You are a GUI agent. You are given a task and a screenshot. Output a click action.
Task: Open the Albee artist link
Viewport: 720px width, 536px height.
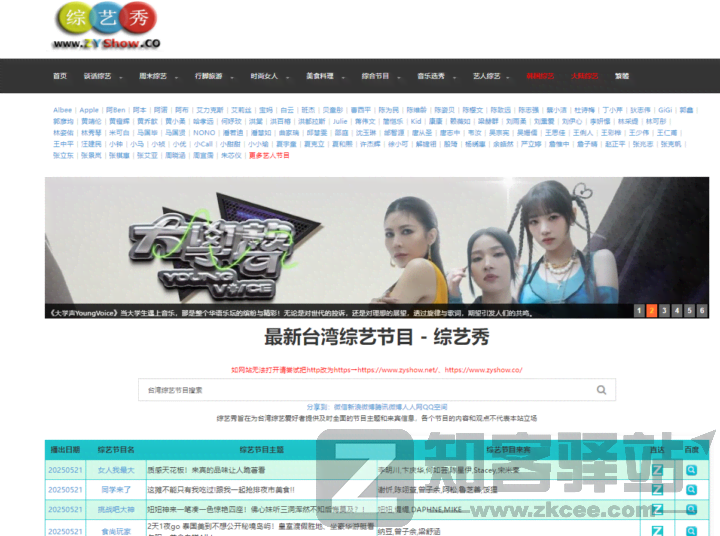[x=62, y=110]
